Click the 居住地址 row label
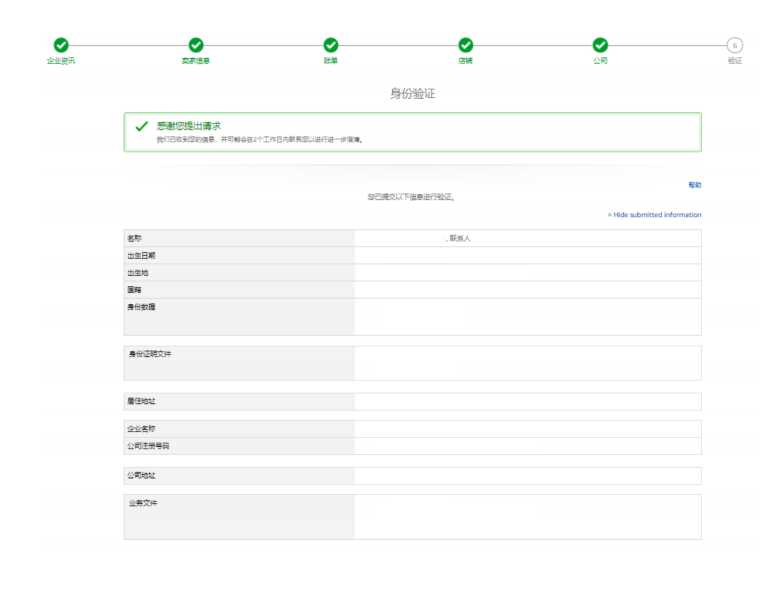The height and width of the screenshot is (606, 770). 141,401
